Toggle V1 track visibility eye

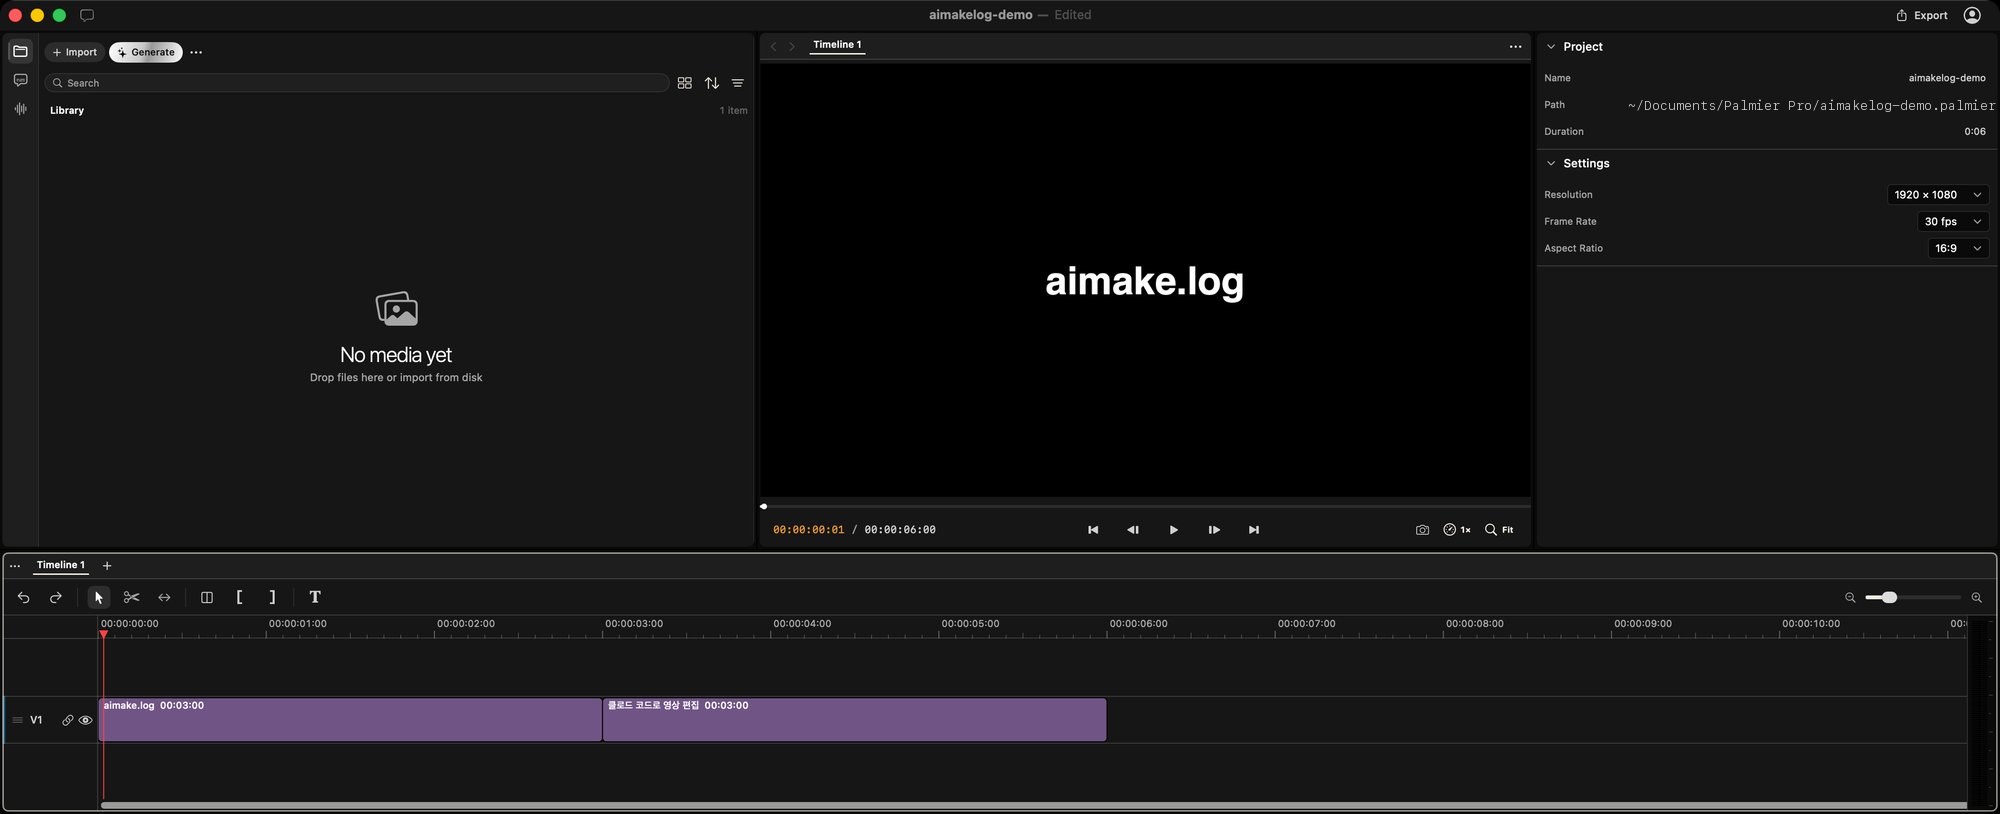point(86,720)
